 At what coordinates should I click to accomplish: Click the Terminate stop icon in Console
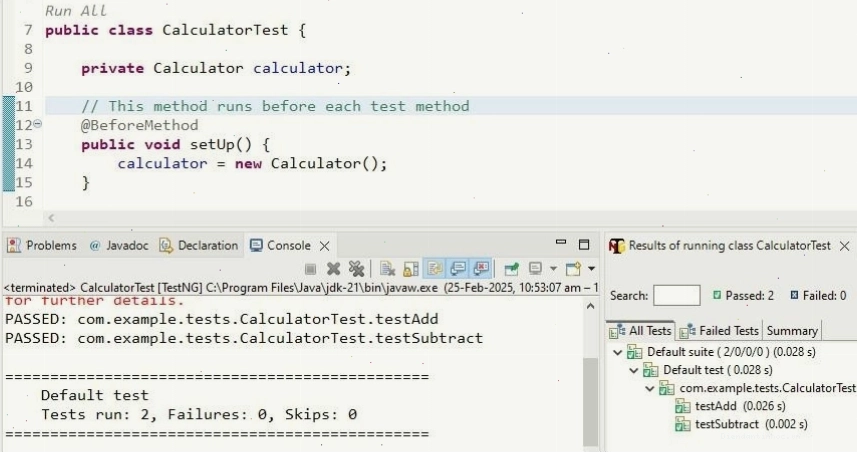310,269
